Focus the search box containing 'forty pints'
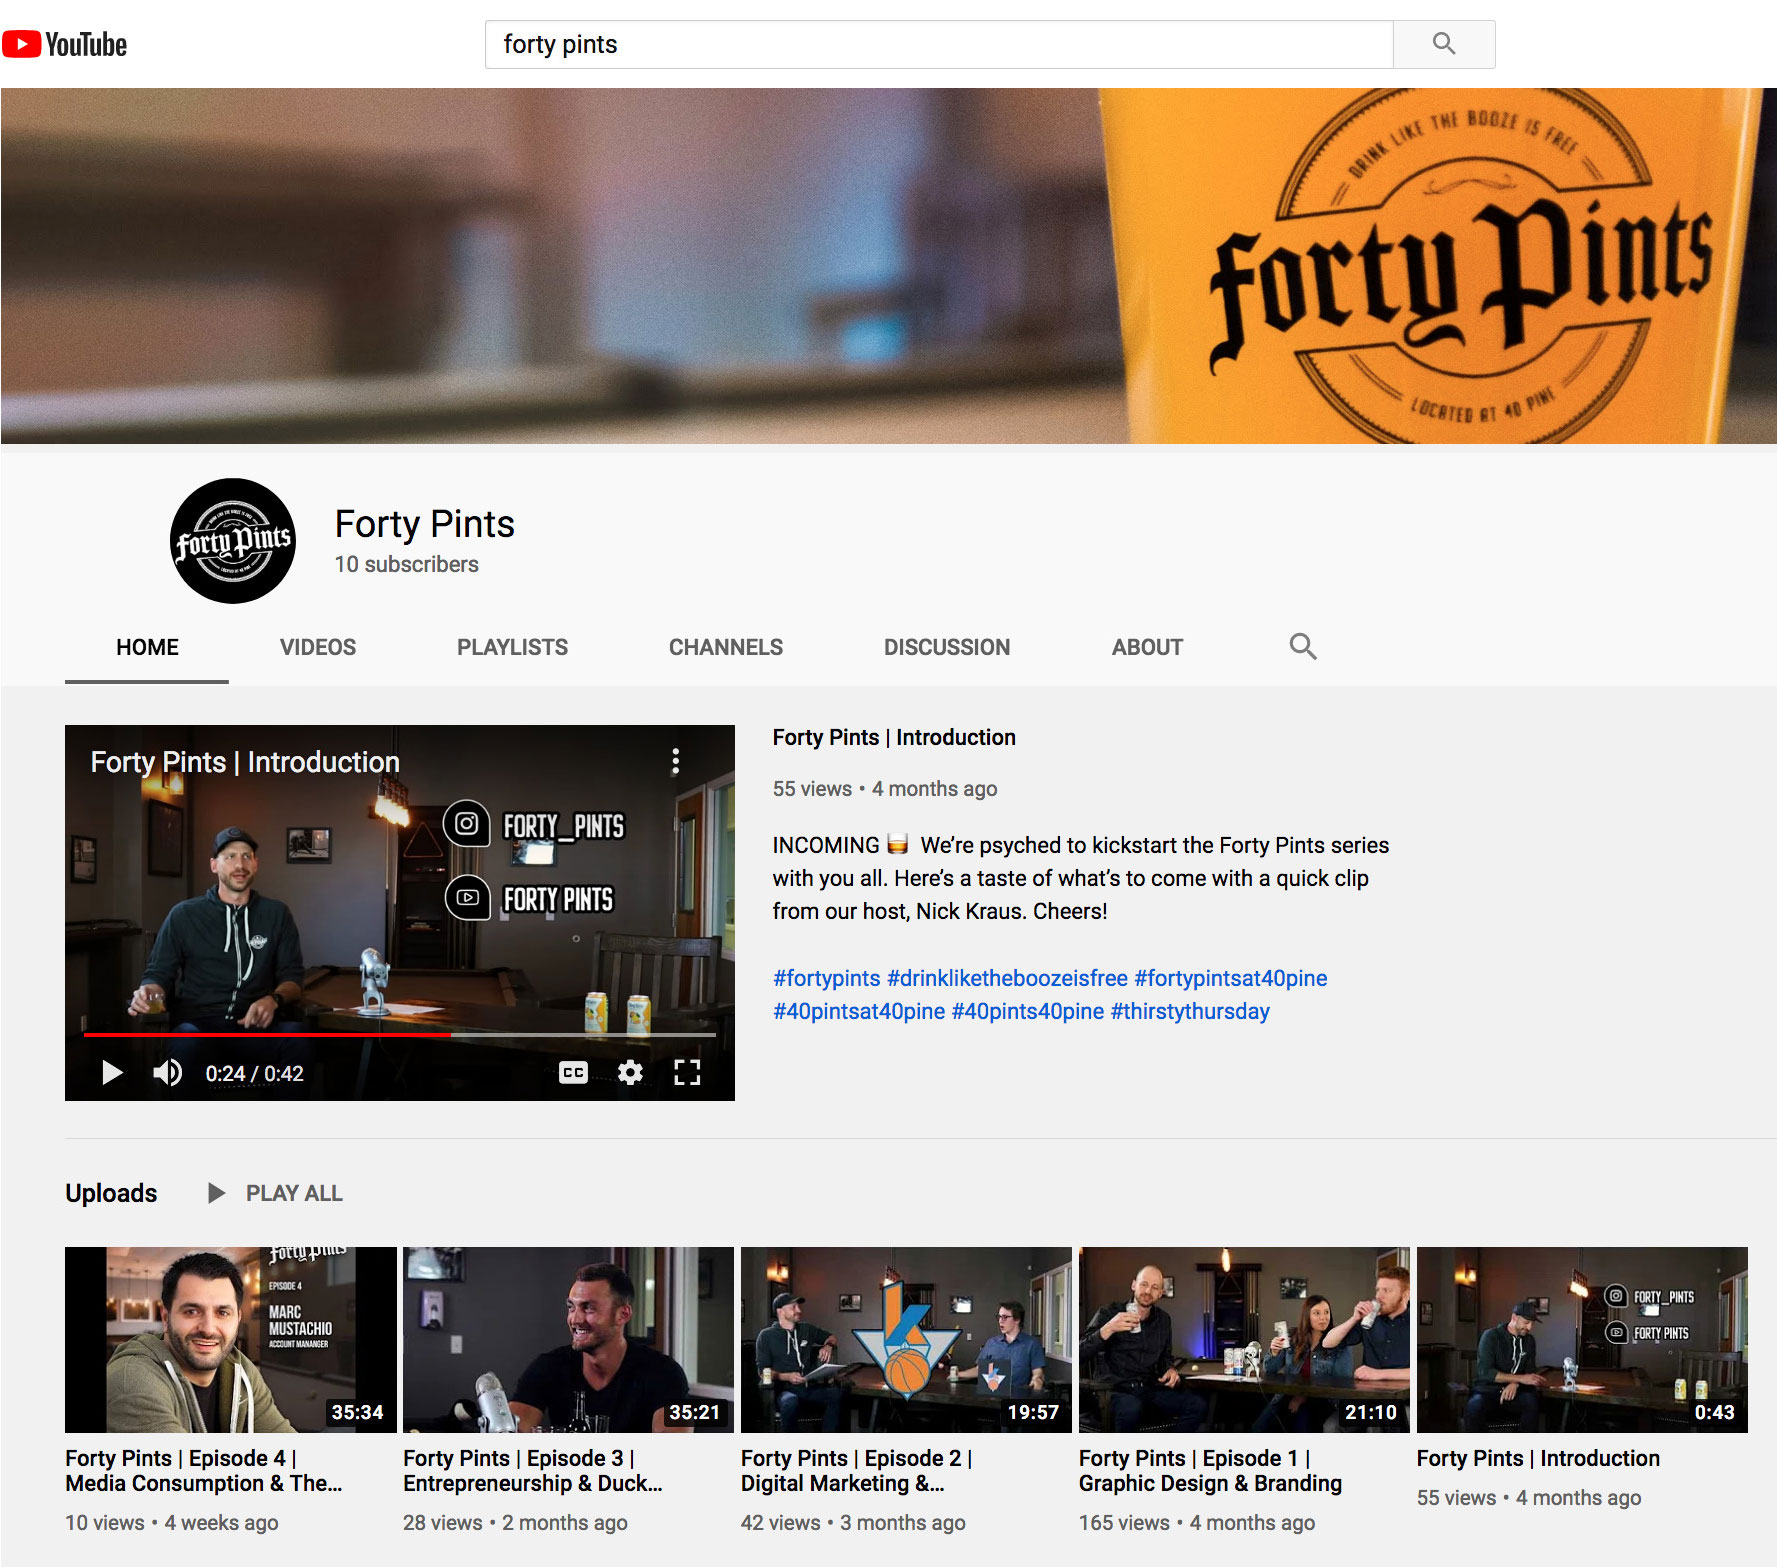This screenshot has width=1777, height=1567. click(939, 44)
